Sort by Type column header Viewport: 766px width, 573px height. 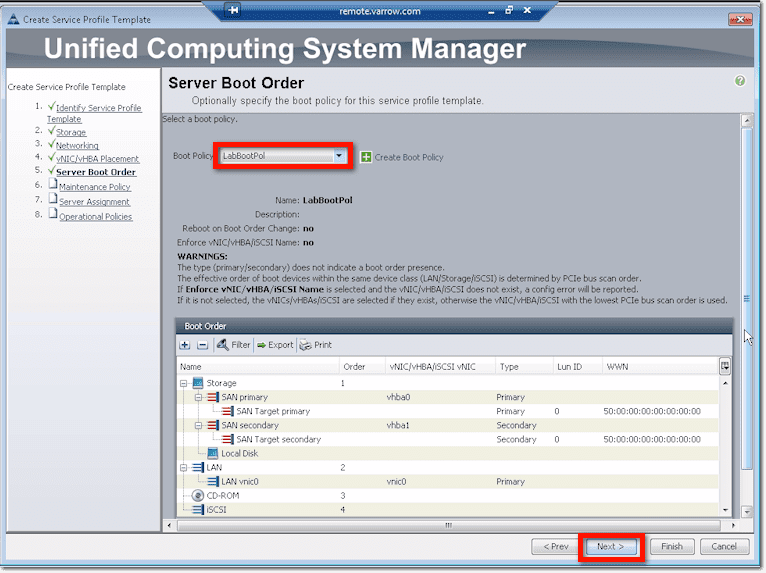[x=524, y=366]
